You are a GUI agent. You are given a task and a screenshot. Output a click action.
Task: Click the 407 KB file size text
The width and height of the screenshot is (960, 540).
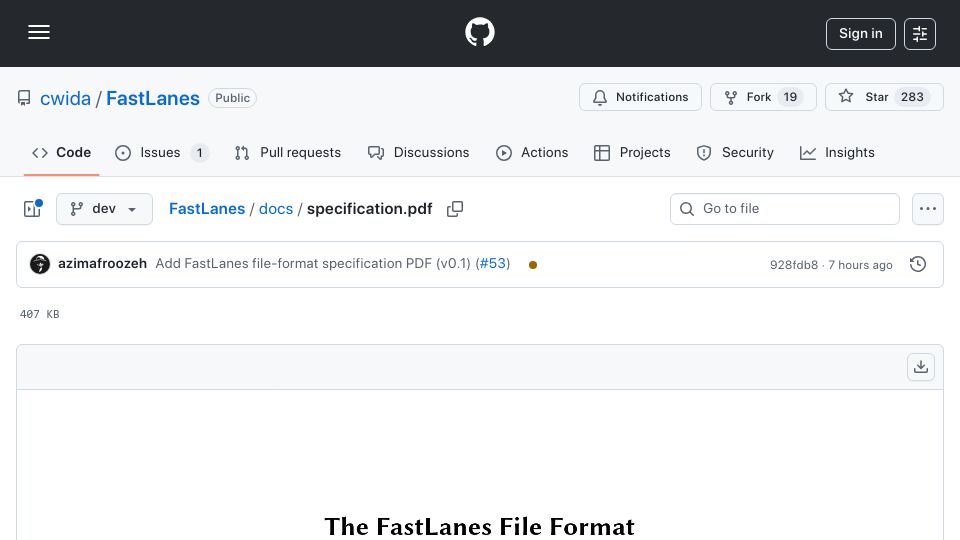point(39,314)
